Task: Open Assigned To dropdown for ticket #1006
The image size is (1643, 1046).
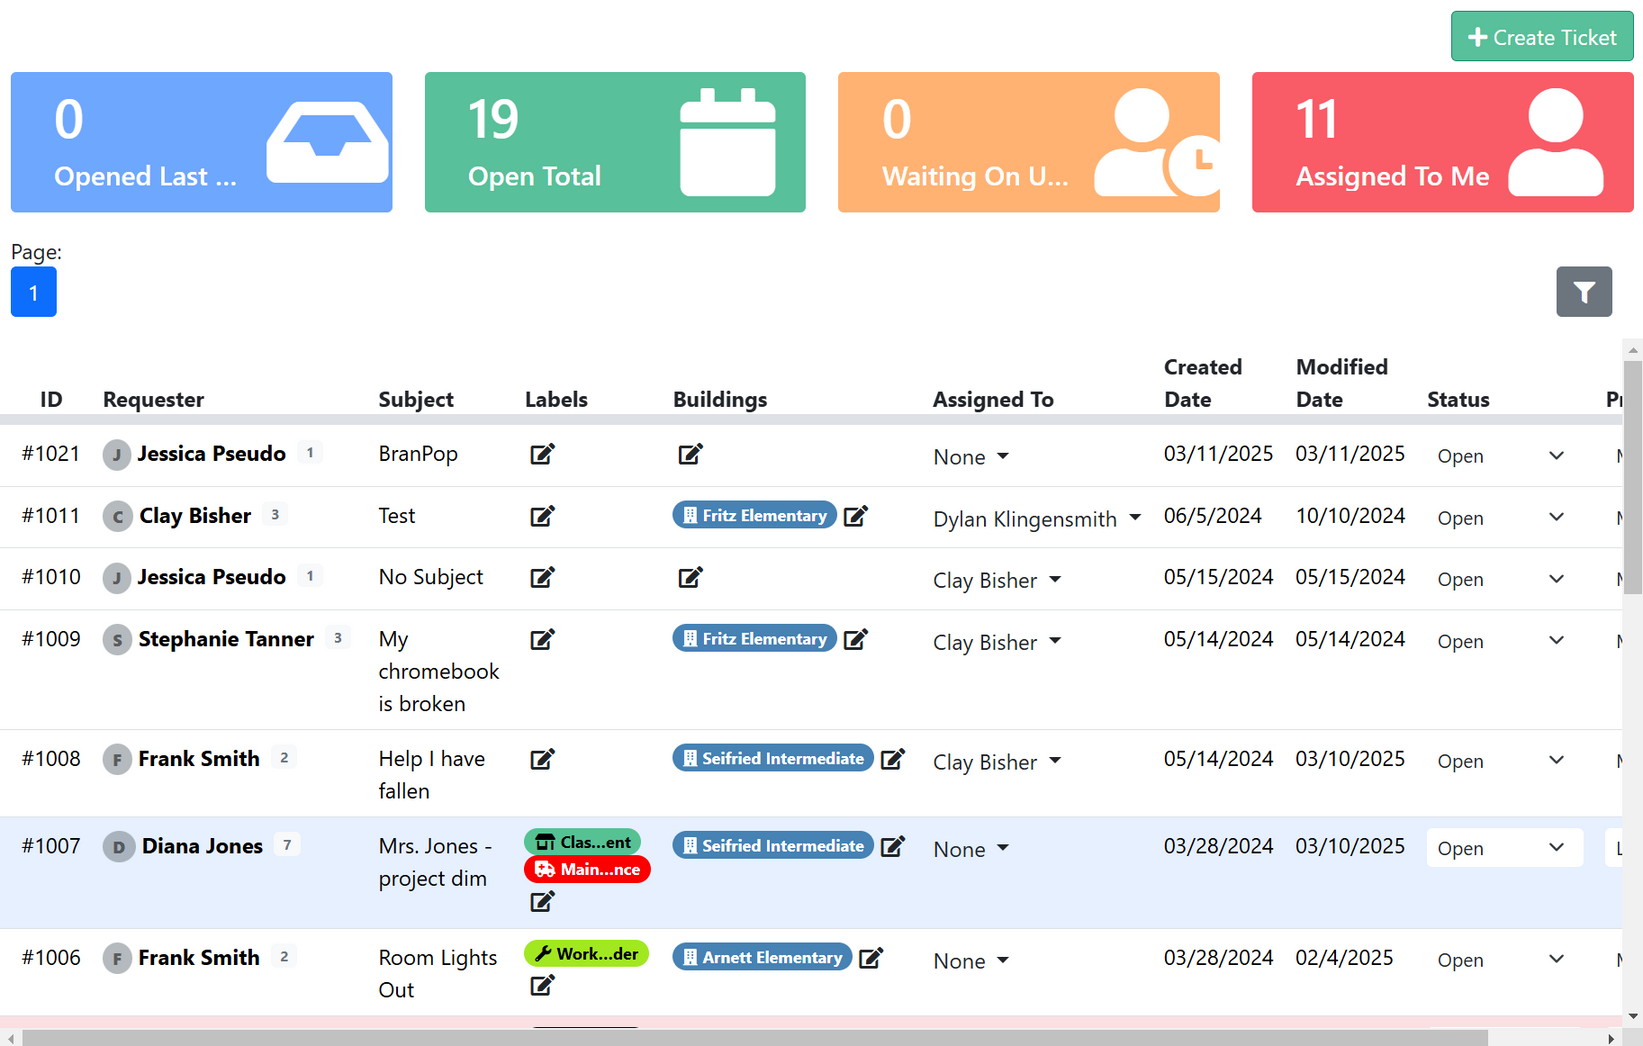Action: point(971,961)
